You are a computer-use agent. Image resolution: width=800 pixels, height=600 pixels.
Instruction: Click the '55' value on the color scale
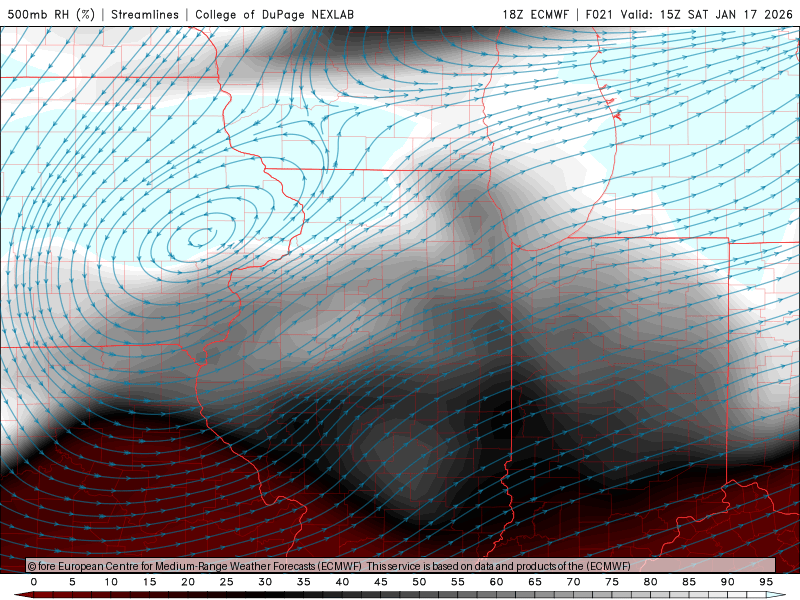tap(458, 582)
